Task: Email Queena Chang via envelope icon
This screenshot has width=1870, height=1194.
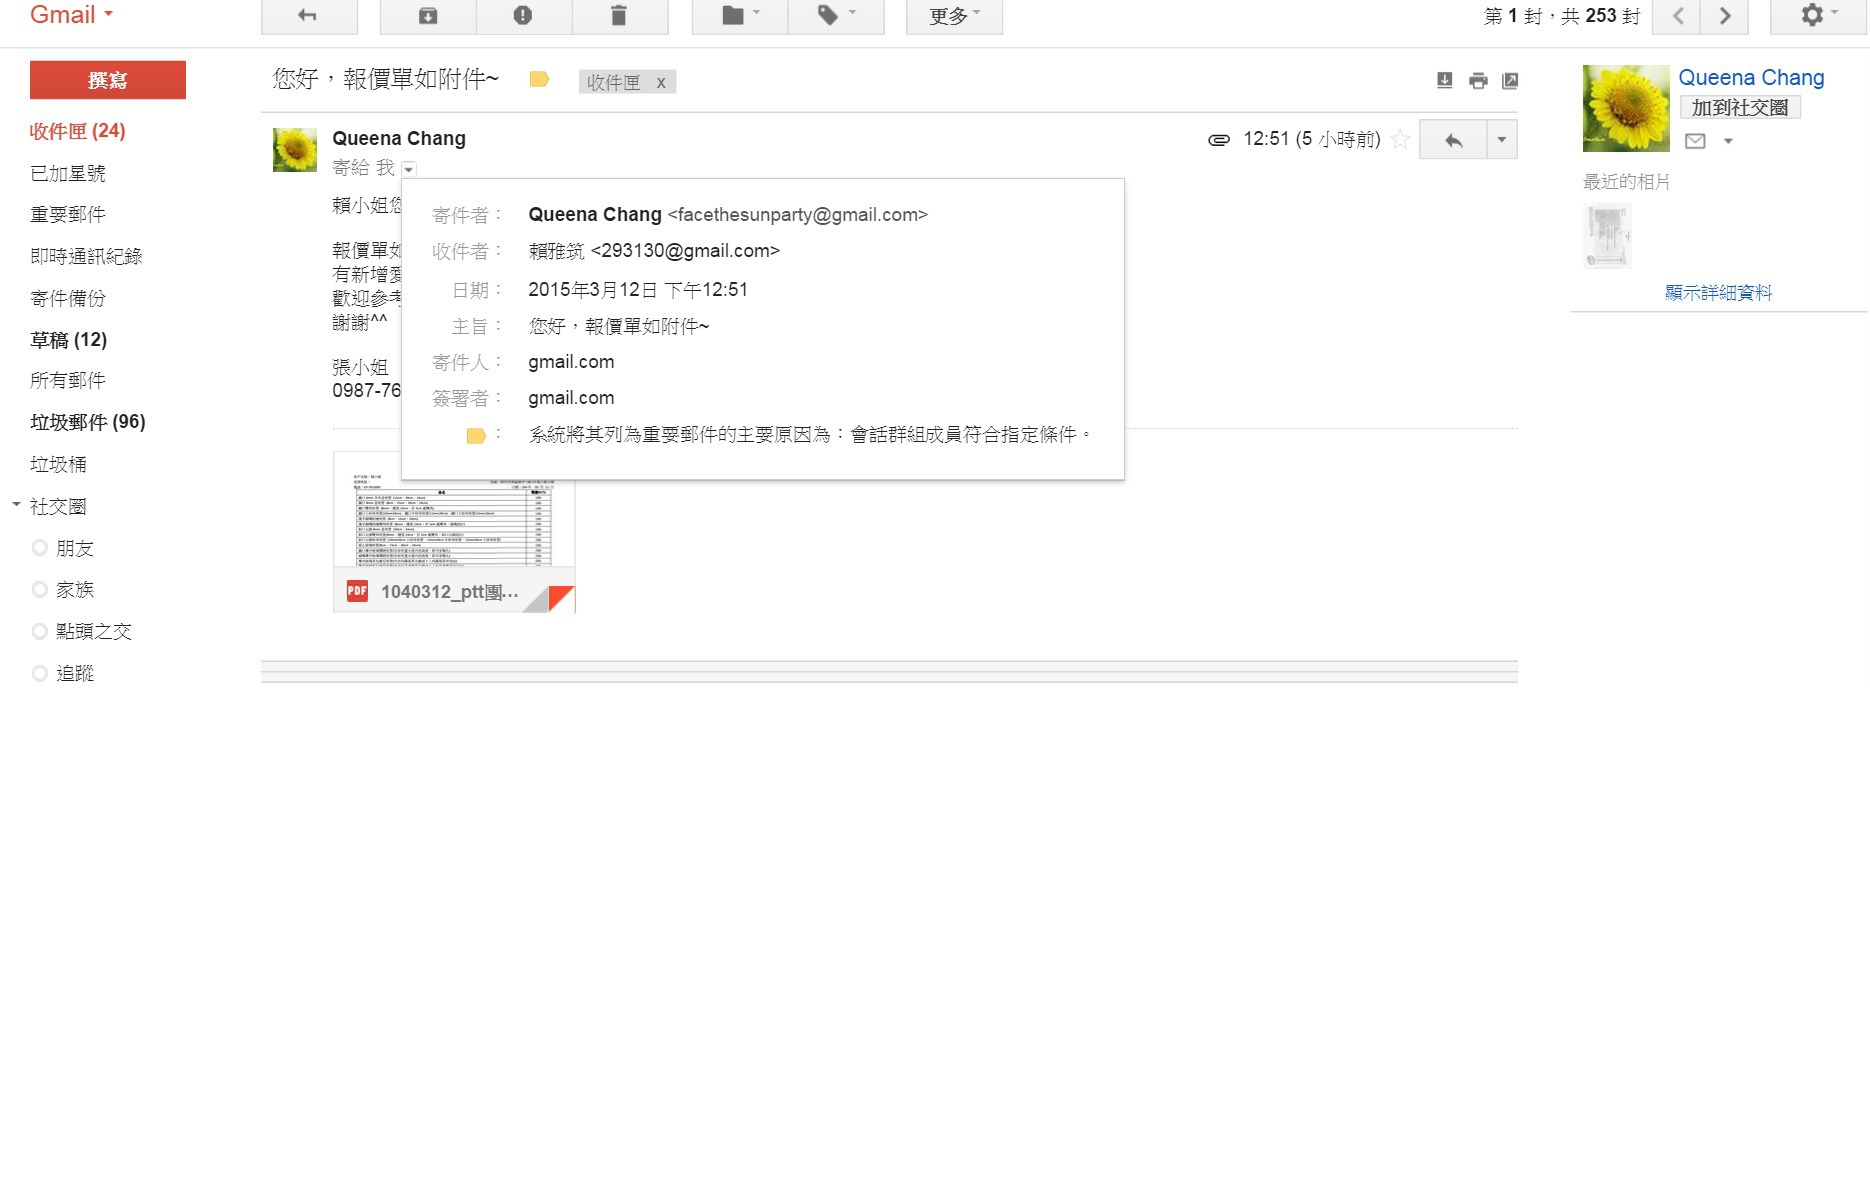Action: coord(1695,141)
